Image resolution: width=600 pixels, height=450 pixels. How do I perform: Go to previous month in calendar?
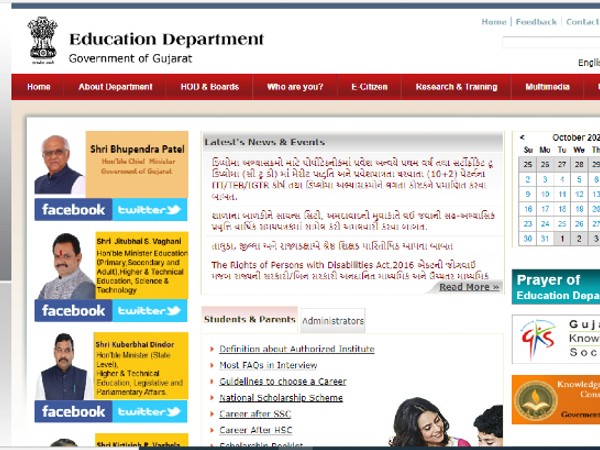click(x=522, y=137)
